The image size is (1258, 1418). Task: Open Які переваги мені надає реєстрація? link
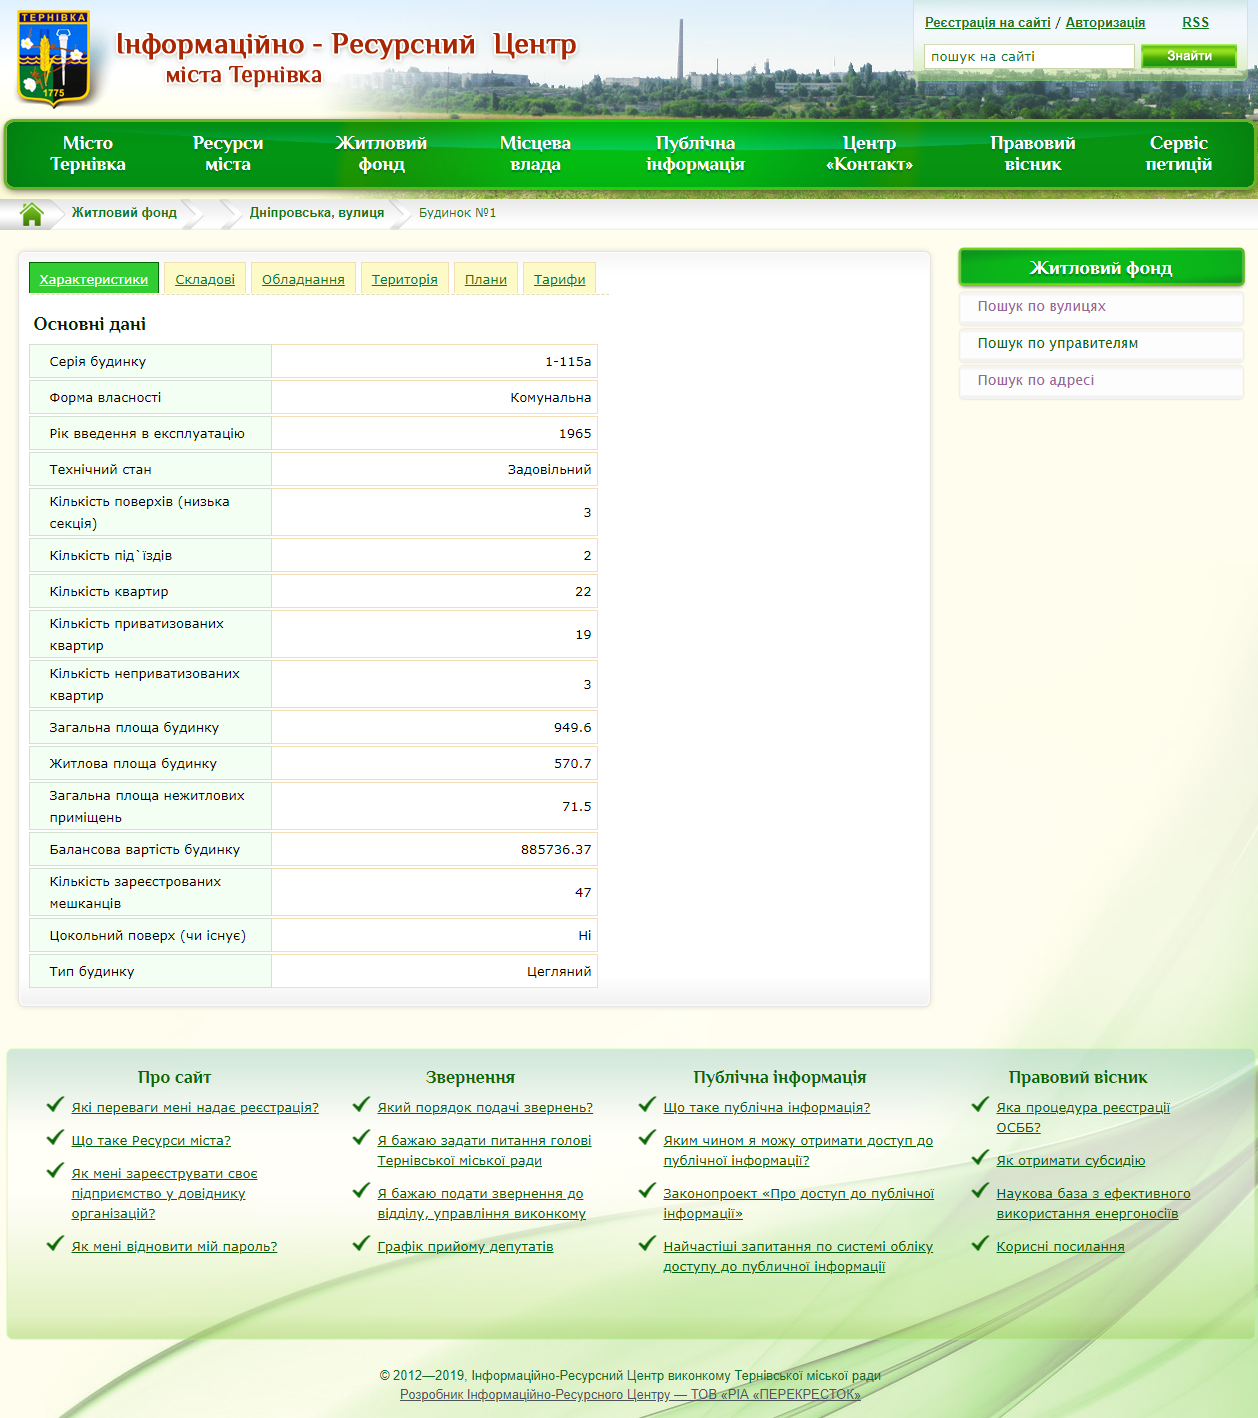[195, 1108]
